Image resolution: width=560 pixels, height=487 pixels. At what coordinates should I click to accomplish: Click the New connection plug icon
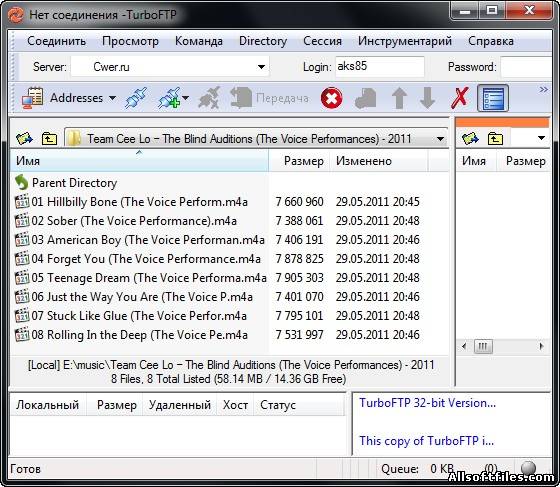coord(169,98)
